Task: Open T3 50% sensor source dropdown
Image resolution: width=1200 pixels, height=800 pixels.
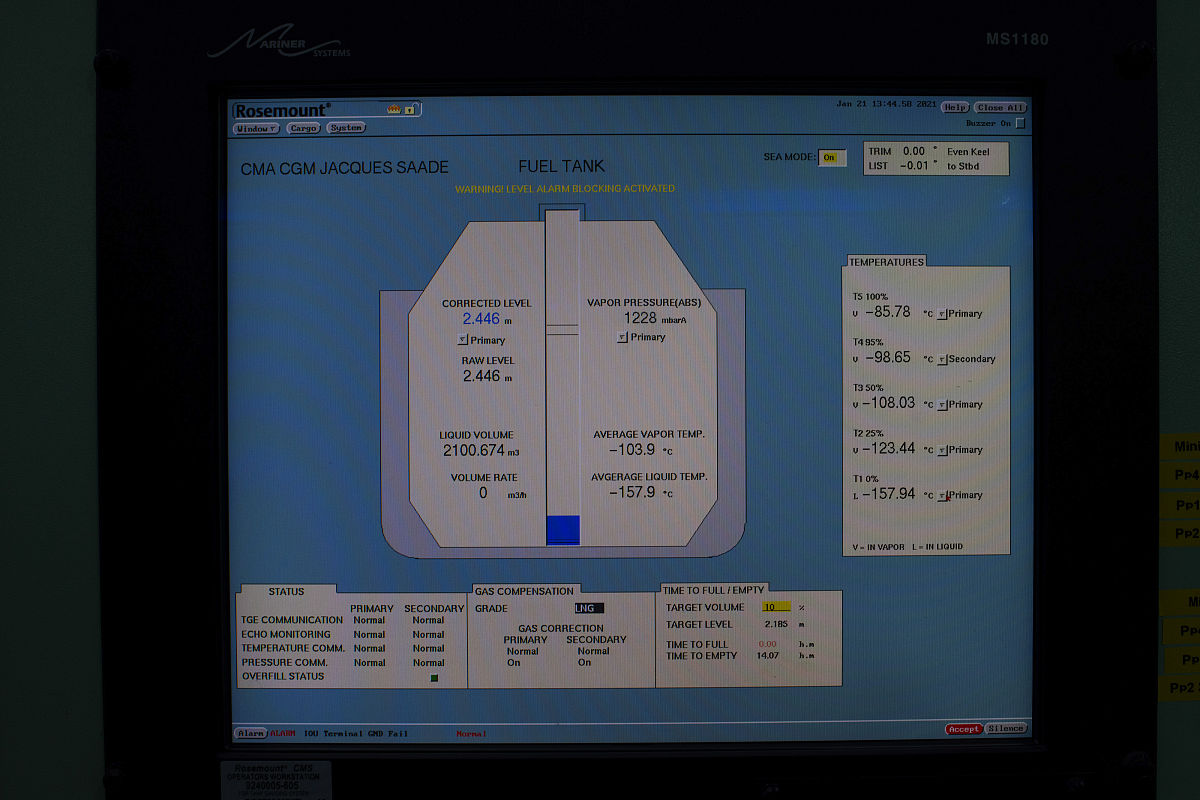Action: coord(941,405)
